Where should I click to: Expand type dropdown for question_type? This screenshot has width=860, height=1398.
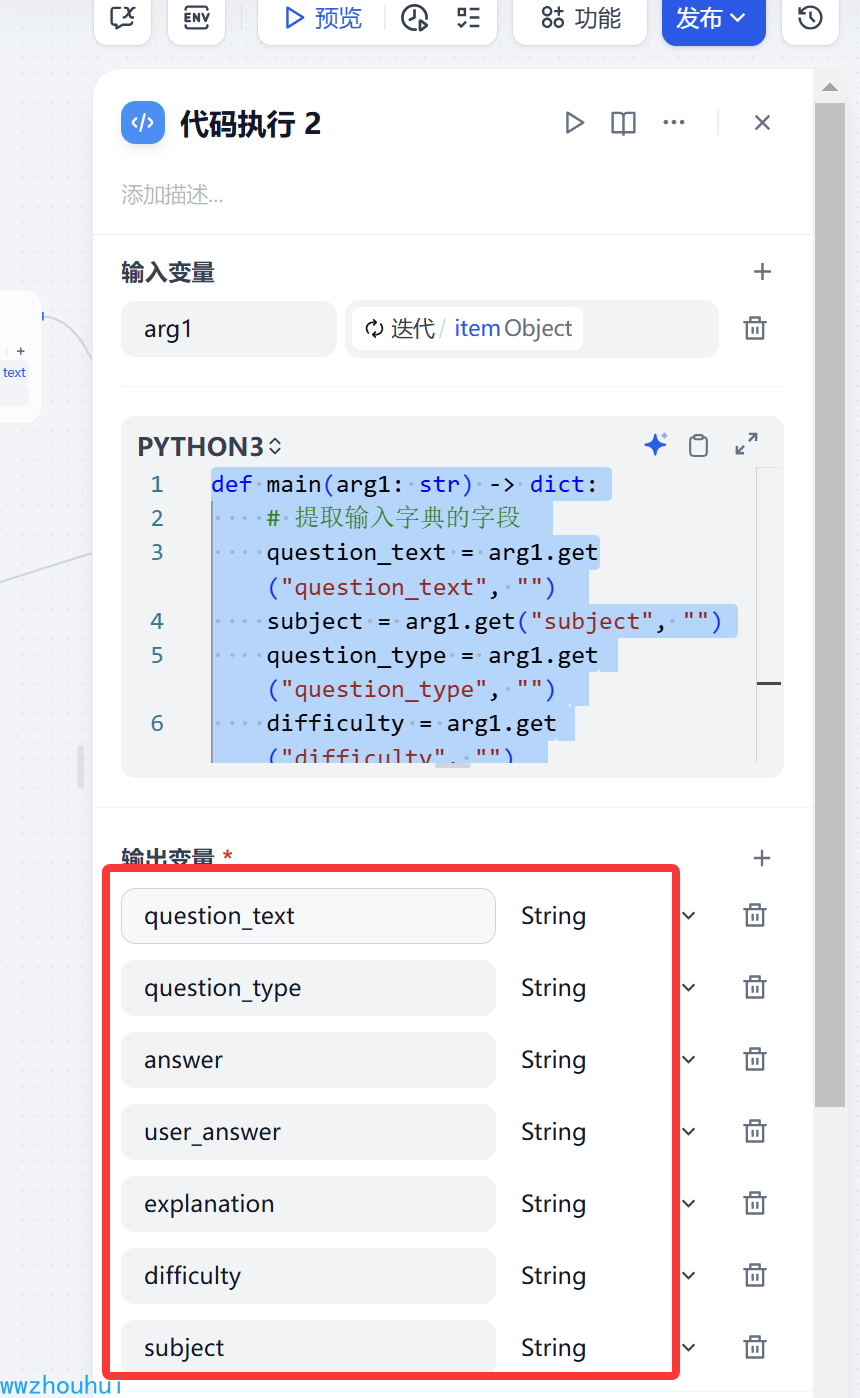689,988
